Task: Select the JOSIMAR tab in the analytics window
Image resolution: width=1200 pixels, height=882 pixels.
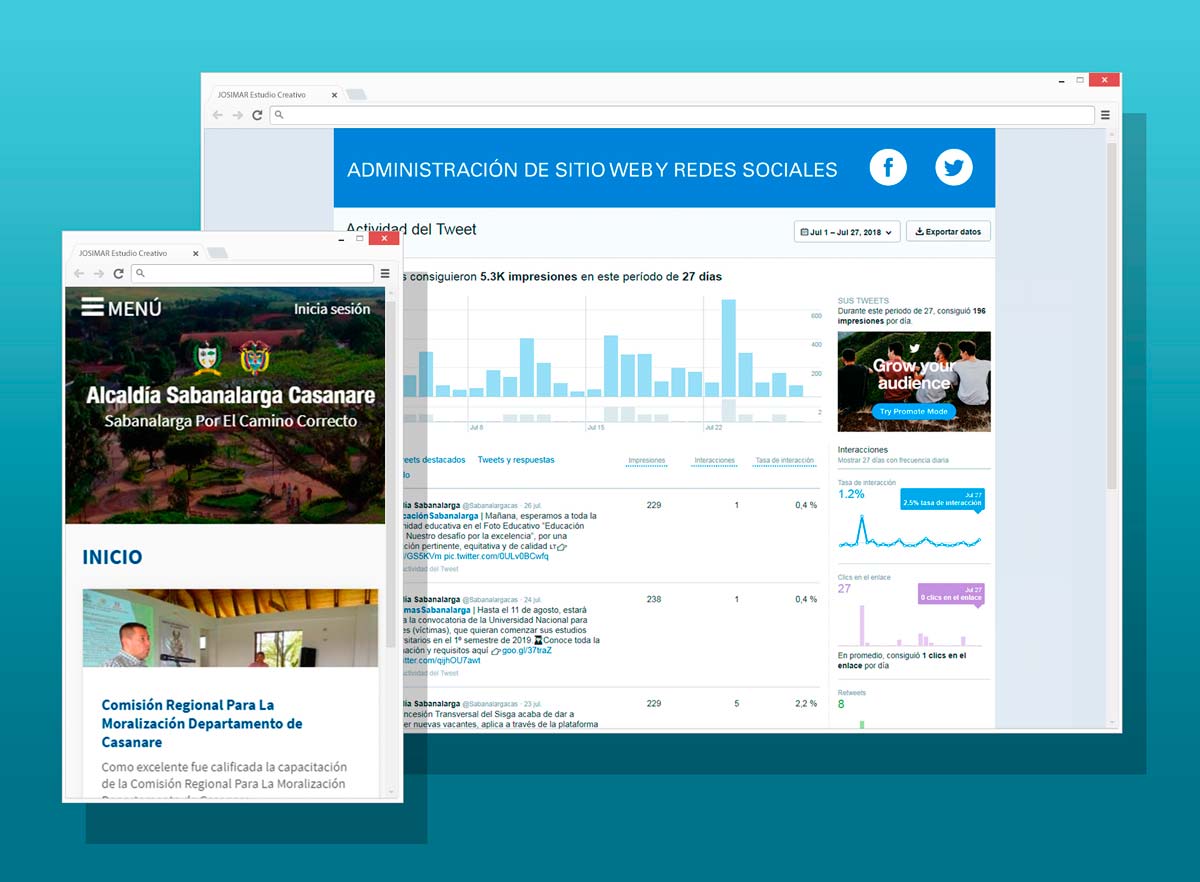Action: [273, 94]
